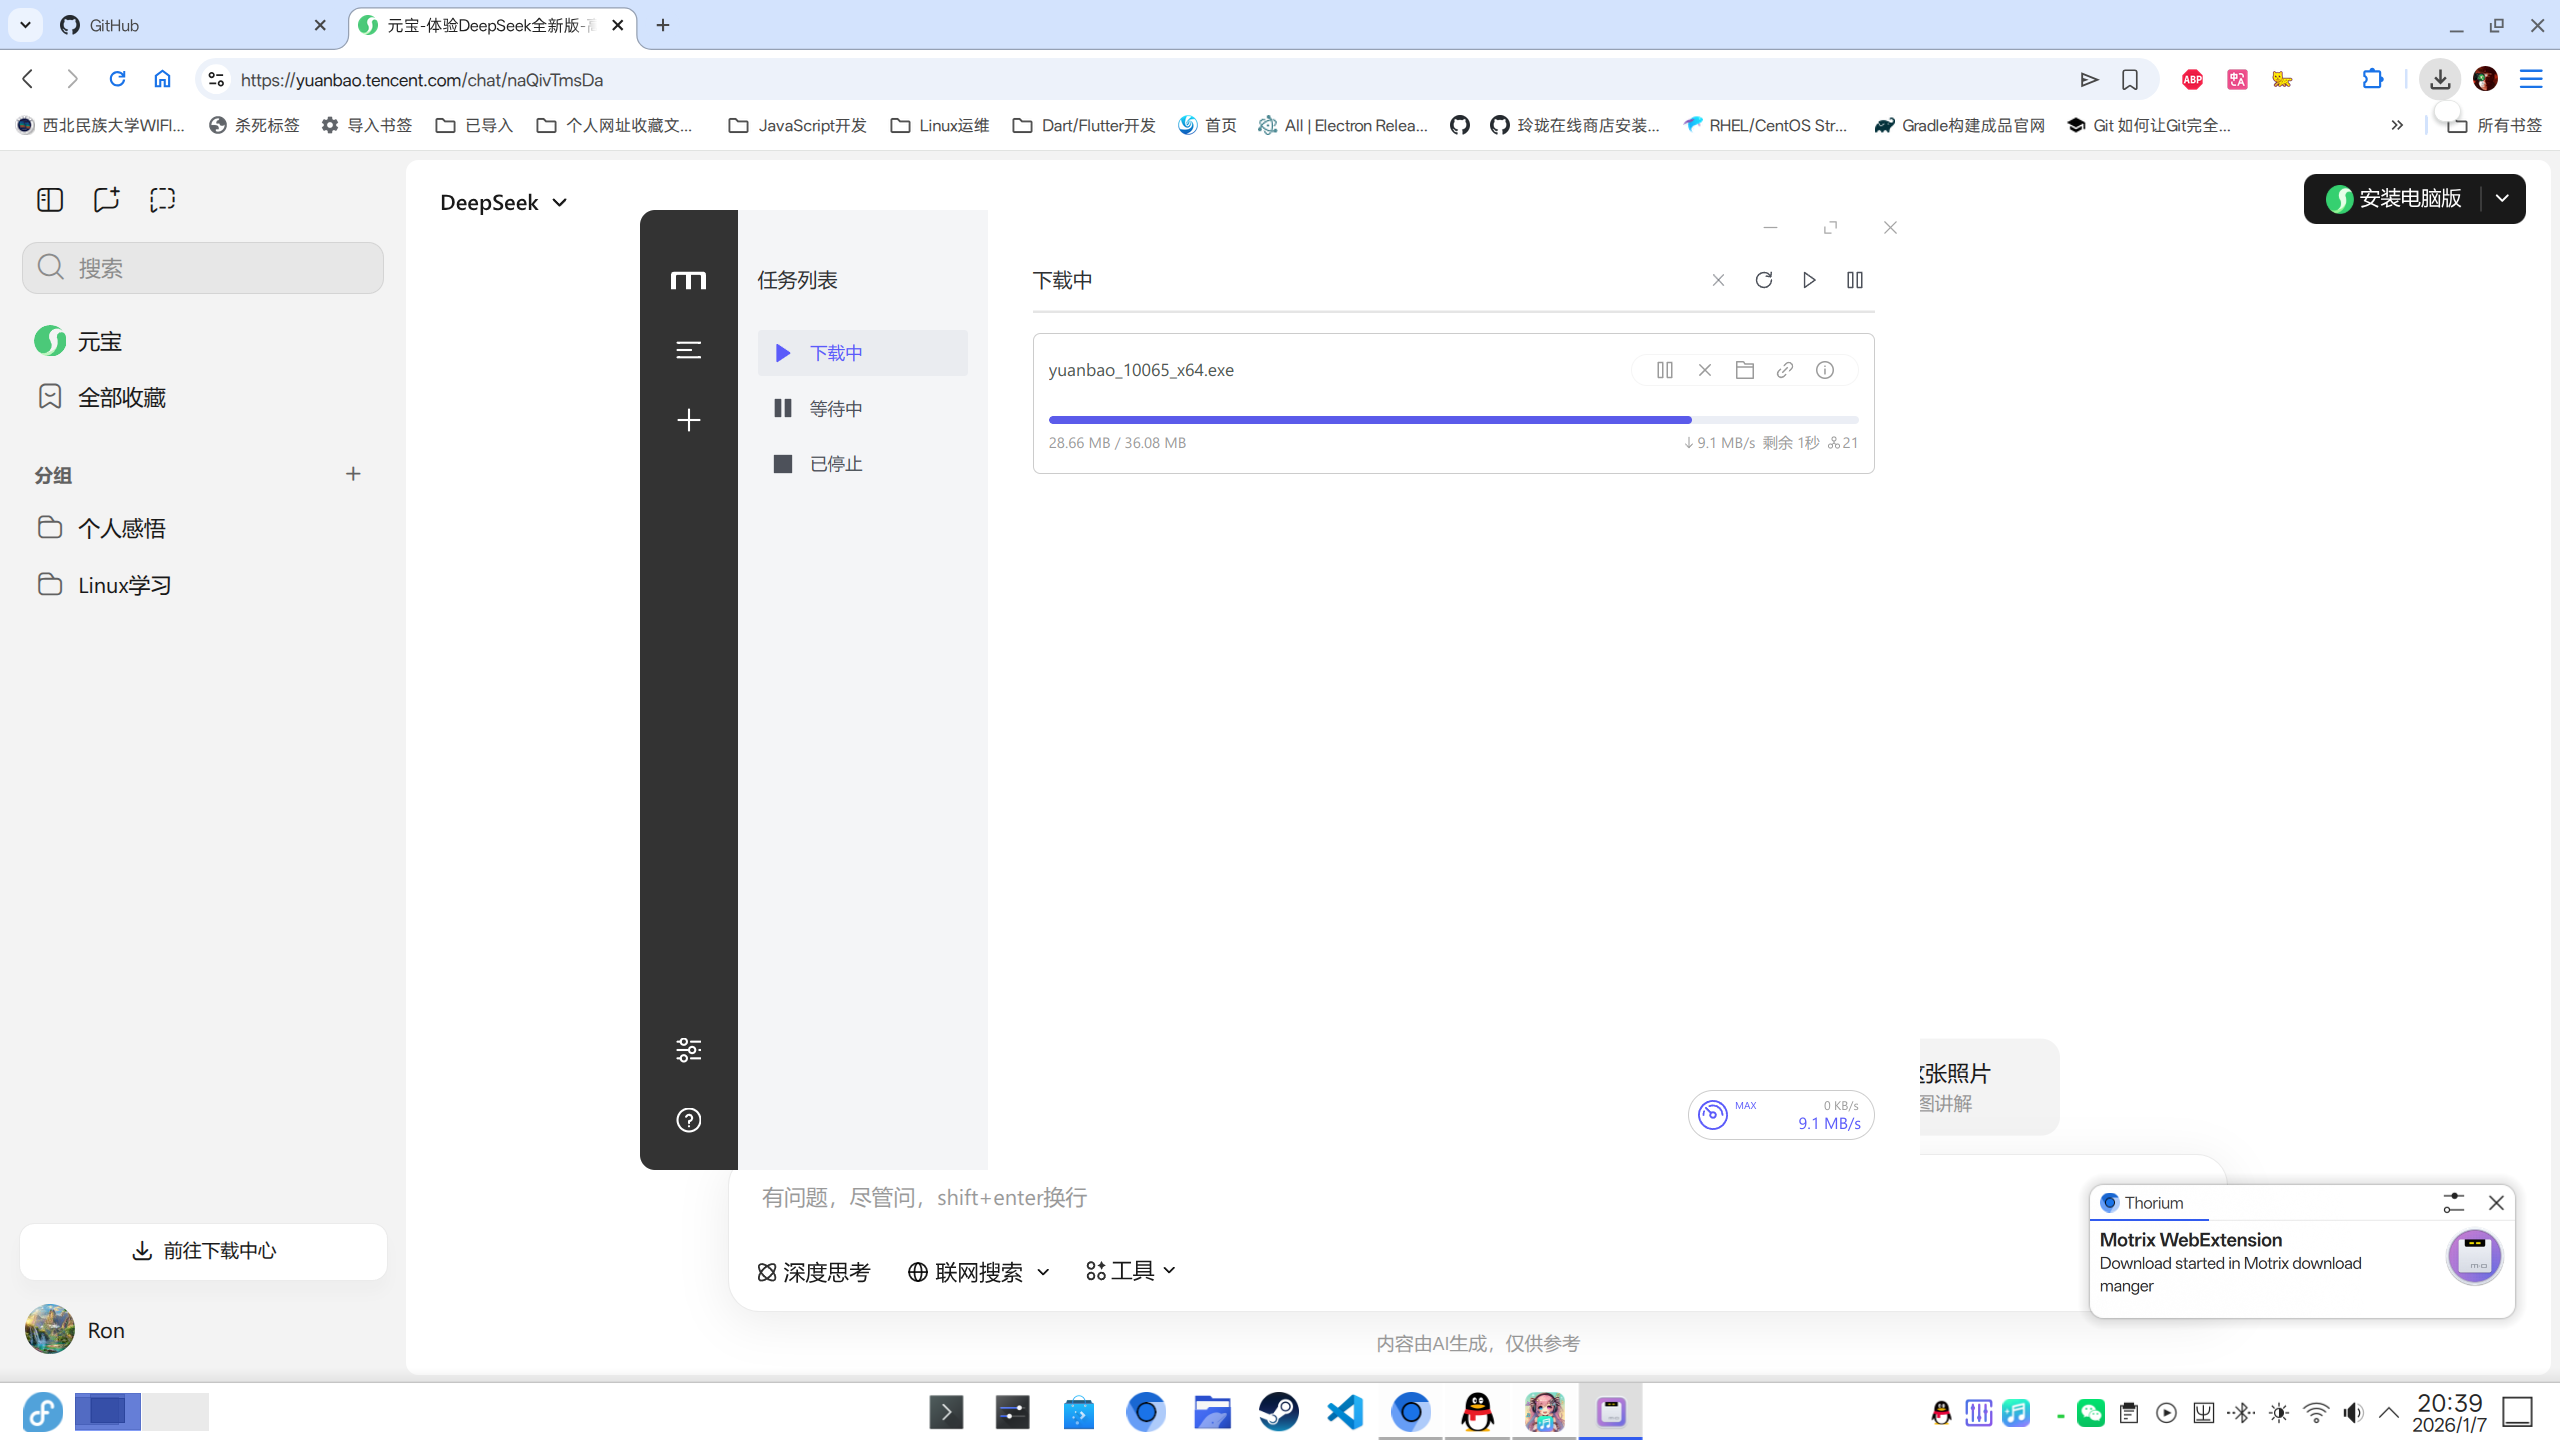Toggle 深度思考 deep thinking mode

813,1272
